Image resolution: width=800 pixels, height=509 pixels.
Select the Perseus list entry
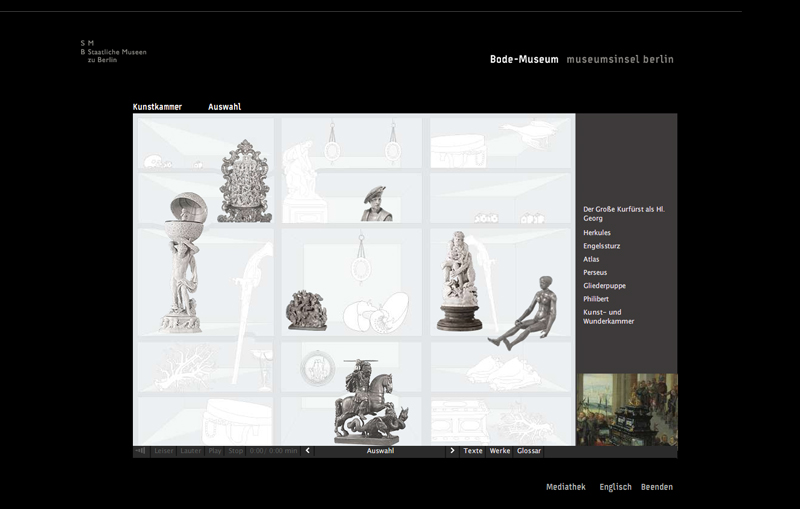click(x=595, y=272)
